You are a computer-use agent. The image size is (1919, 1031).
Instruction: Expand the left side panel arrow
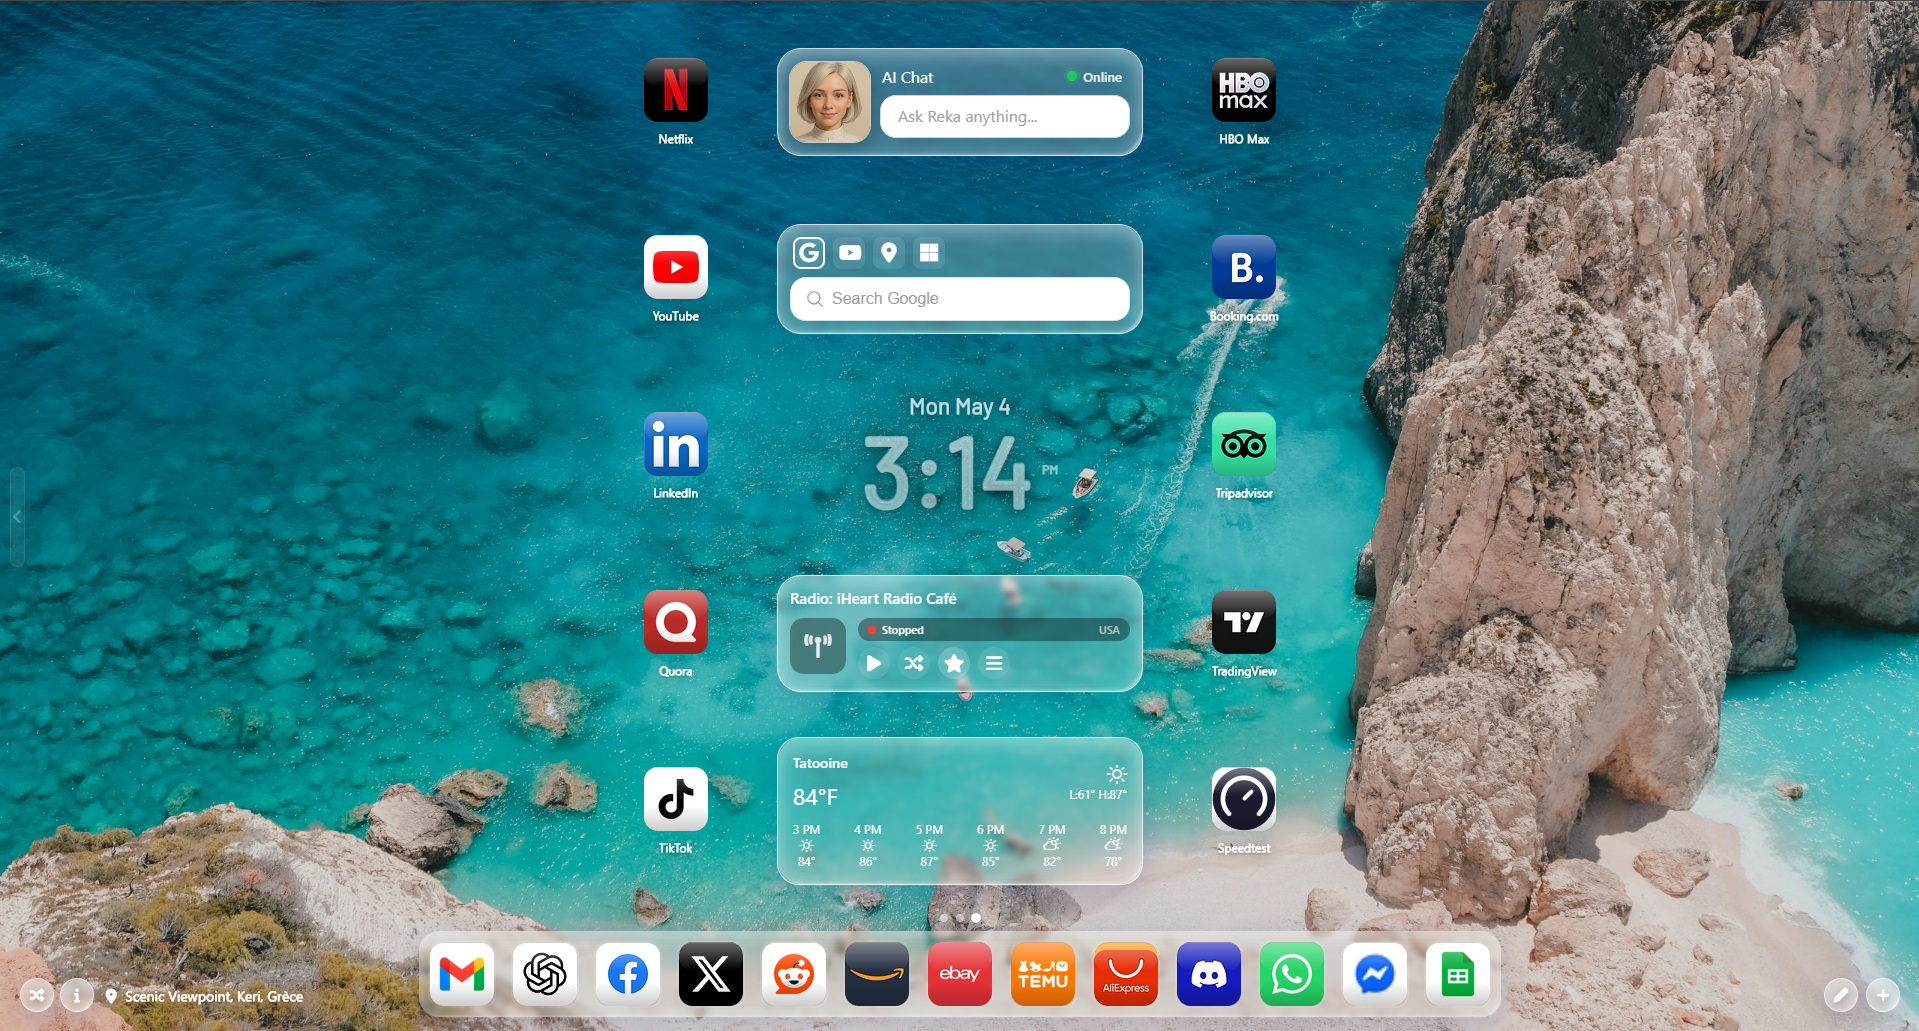tap(17, 517)
